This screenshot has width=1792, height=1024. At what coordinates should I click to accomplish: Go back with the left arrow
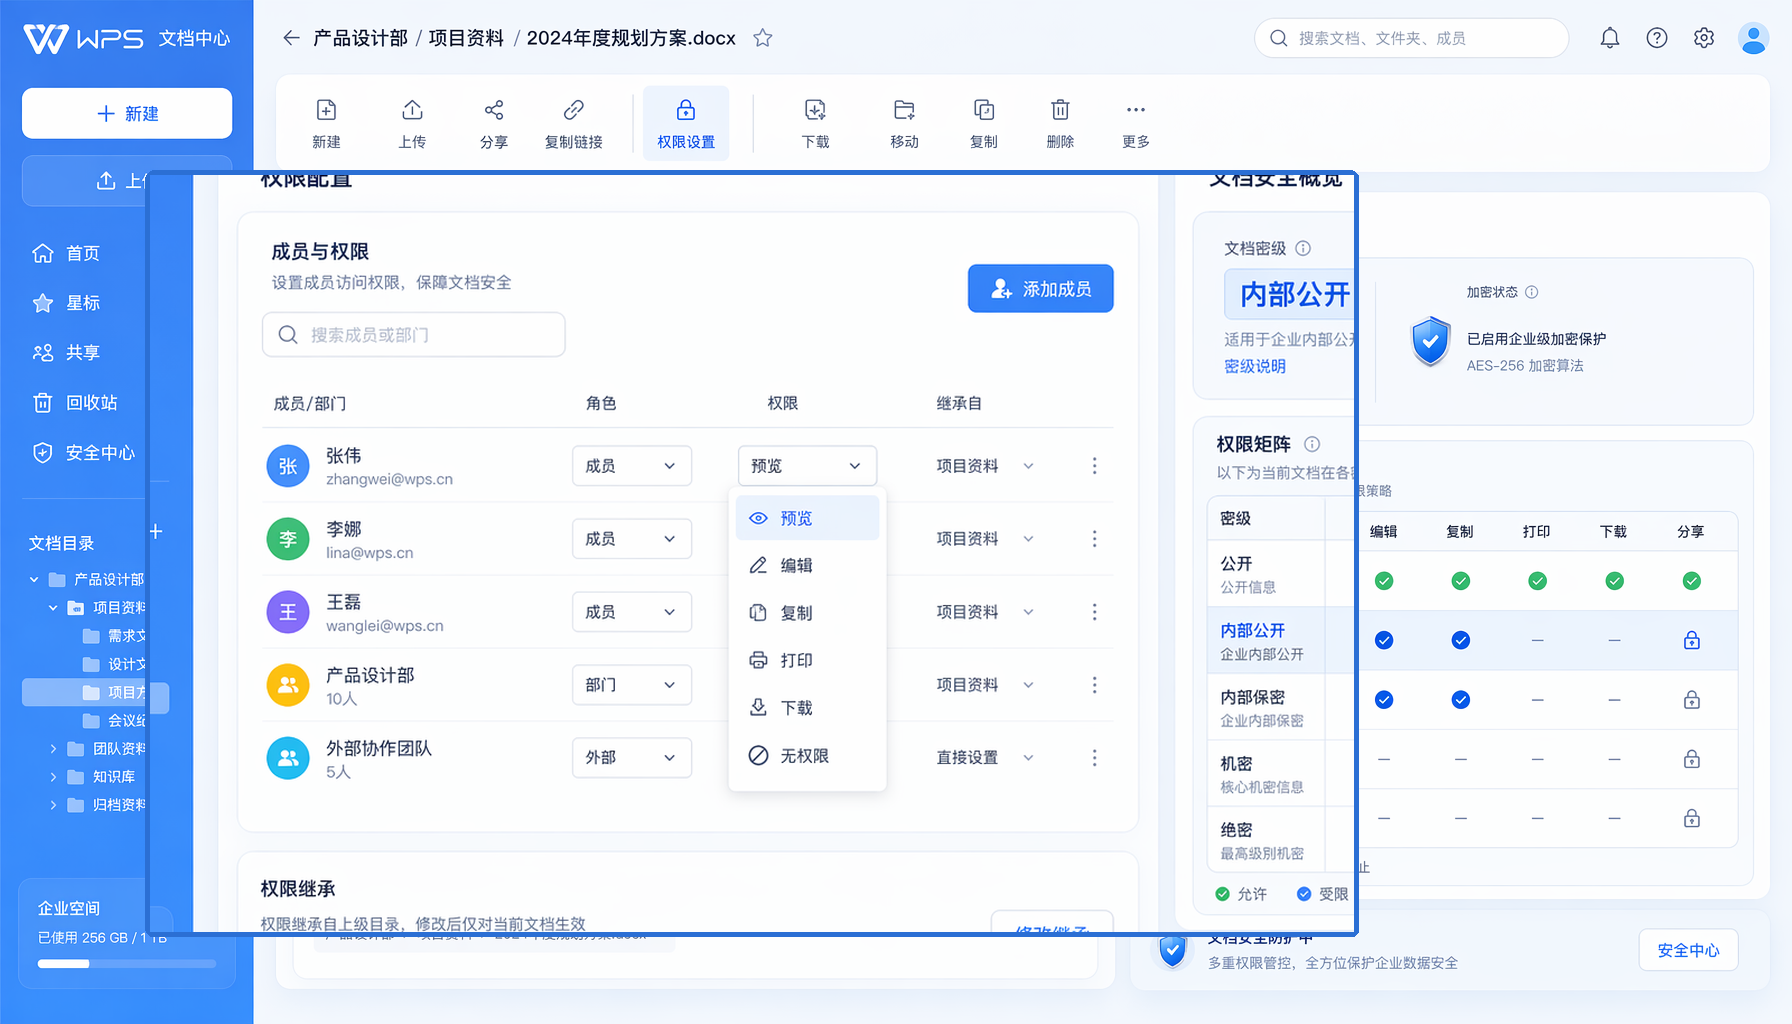click(x=291, y=38)
